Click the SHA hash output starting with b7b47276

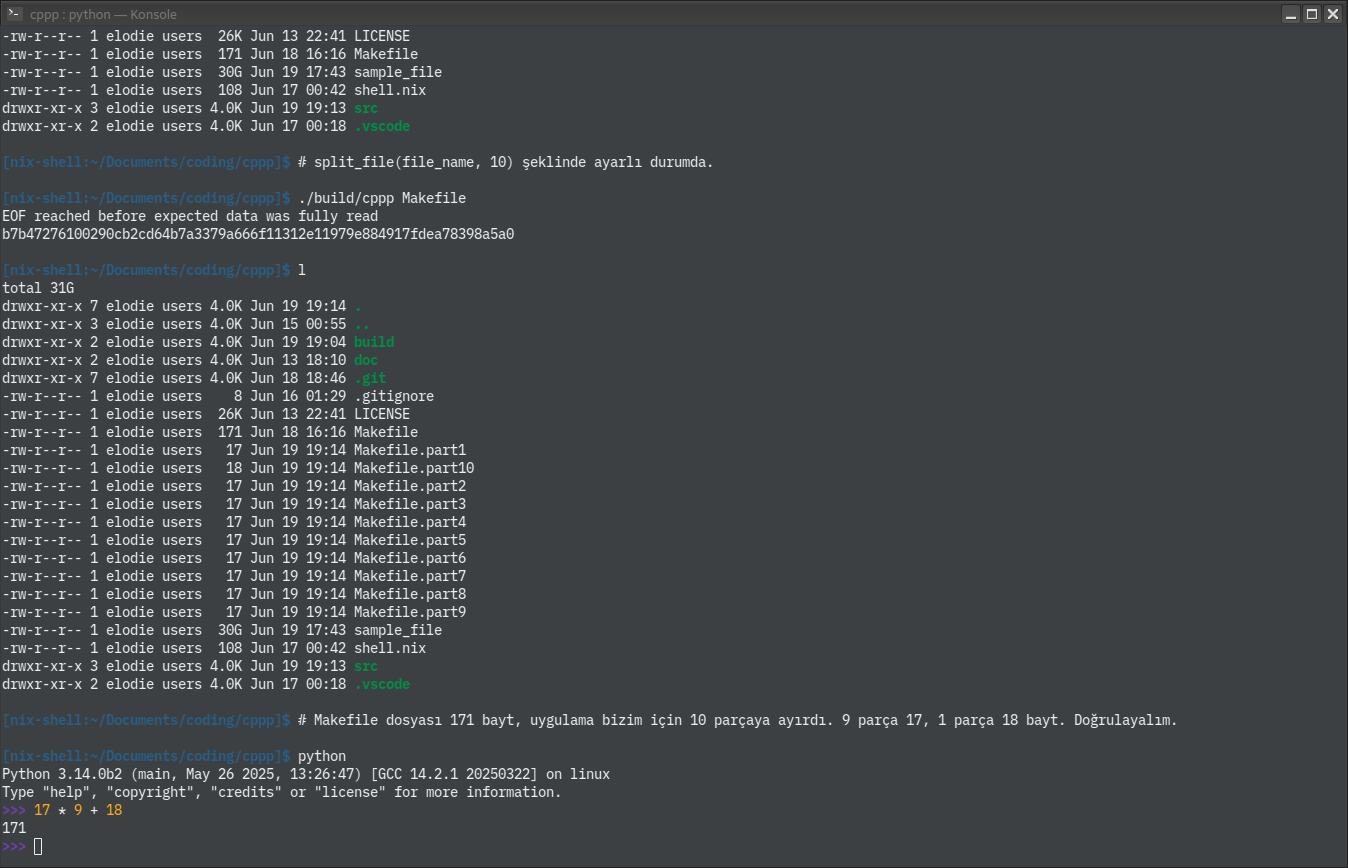pyautogui.click(x=258, y=234)
